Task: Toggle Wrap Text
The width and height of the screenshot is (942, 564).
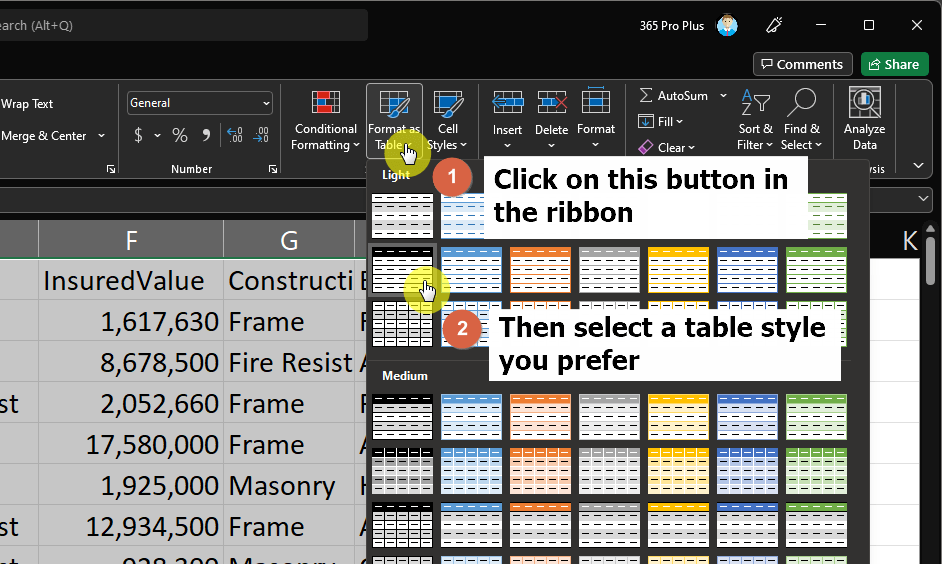Action: 27,104
